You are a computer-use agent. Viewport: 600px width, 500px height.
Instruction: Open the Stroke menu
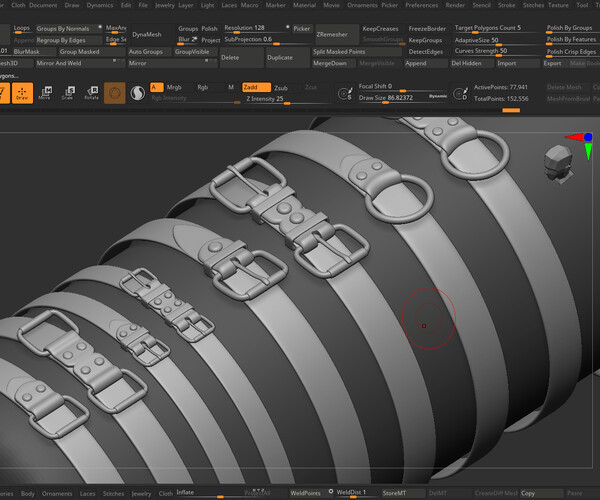(x=506, y=5)
